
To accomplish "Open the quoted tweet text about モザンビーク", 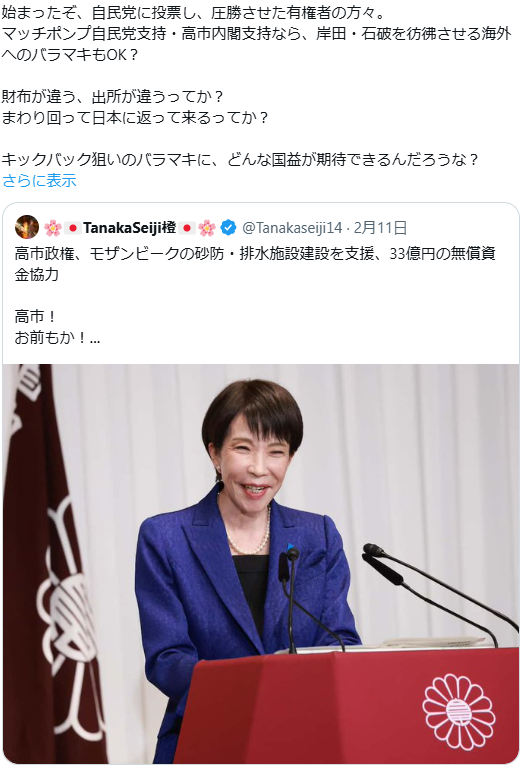I will pos(255,264).
